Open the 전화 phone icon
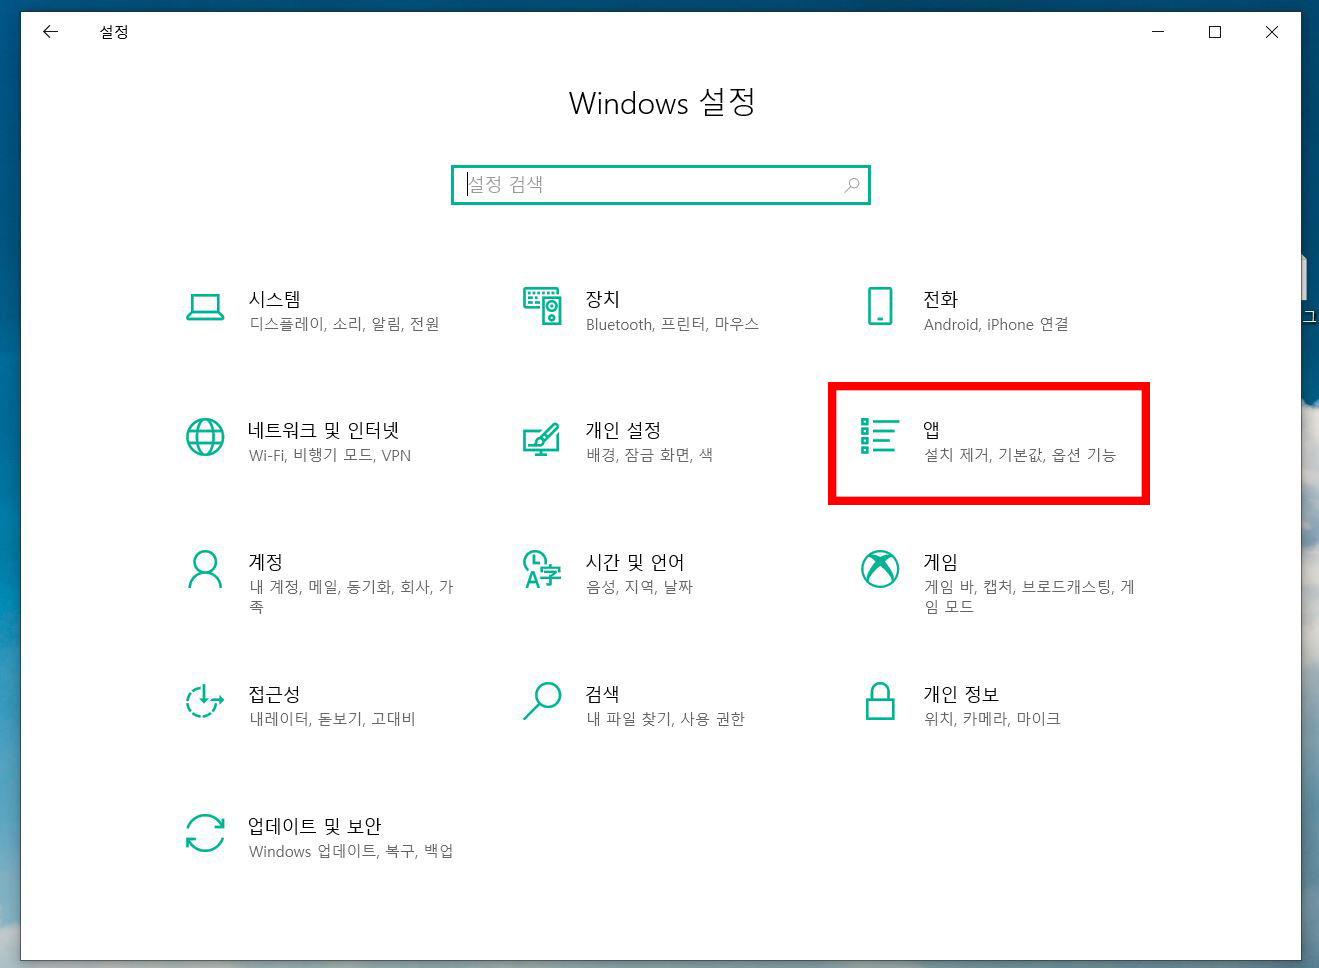This screenshot has width=1319, height=968. point(880,306)
